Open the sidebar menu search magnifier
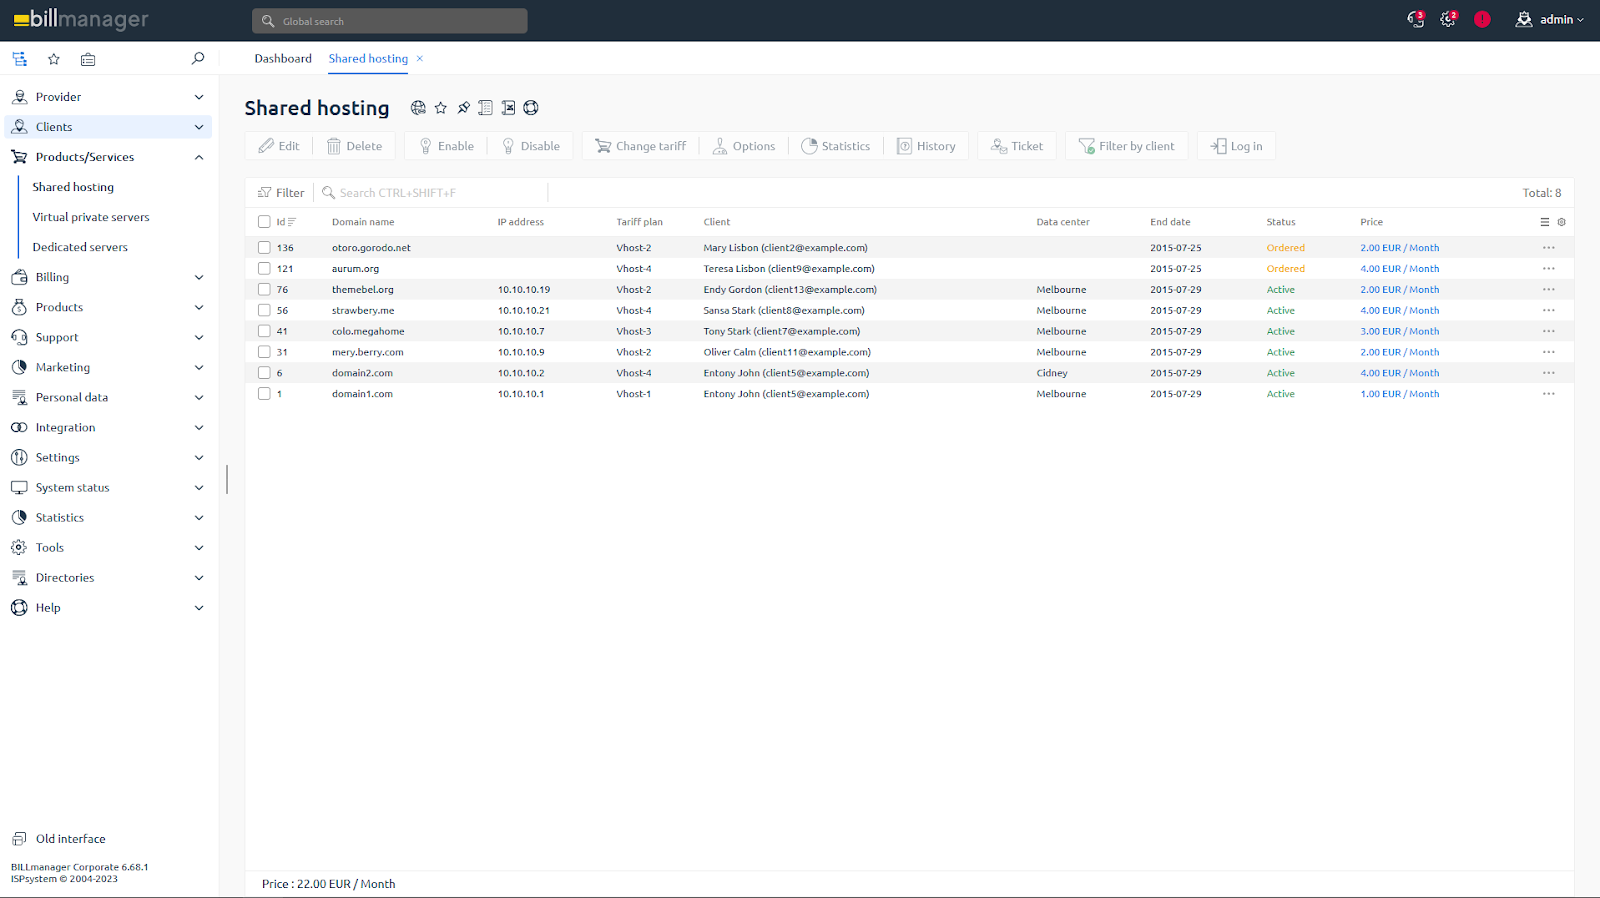 click(x=198, y=59)
